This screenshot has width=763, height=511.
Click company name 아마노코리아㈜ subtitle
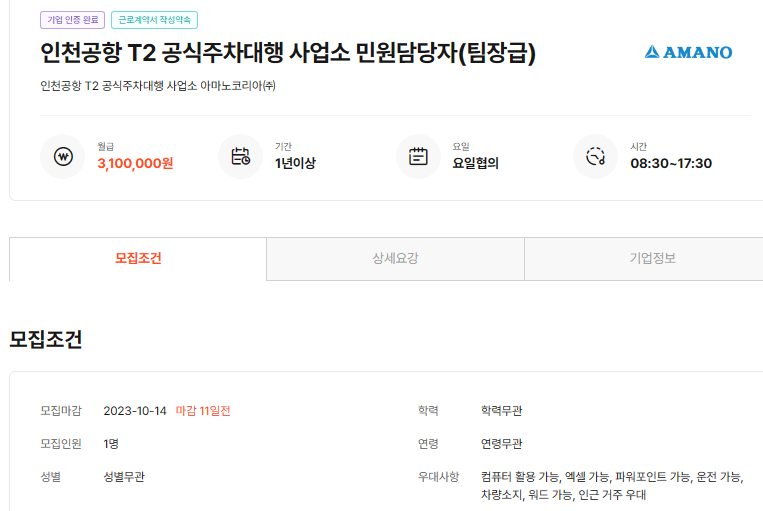[238, 86]
